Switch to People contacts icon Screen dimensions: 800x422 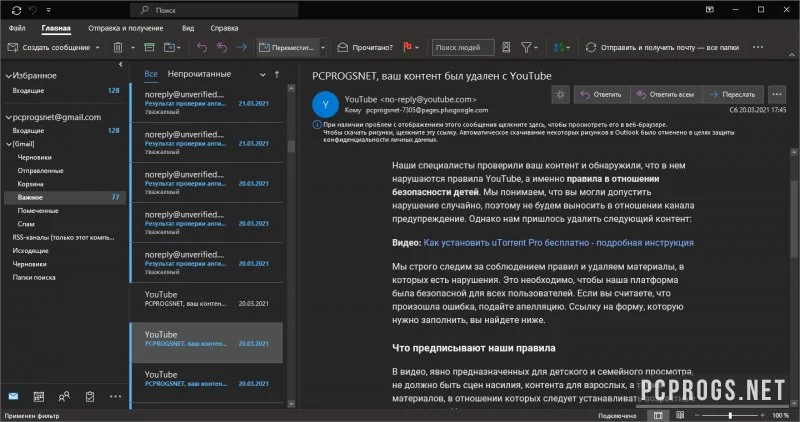[x=64, y=396]
